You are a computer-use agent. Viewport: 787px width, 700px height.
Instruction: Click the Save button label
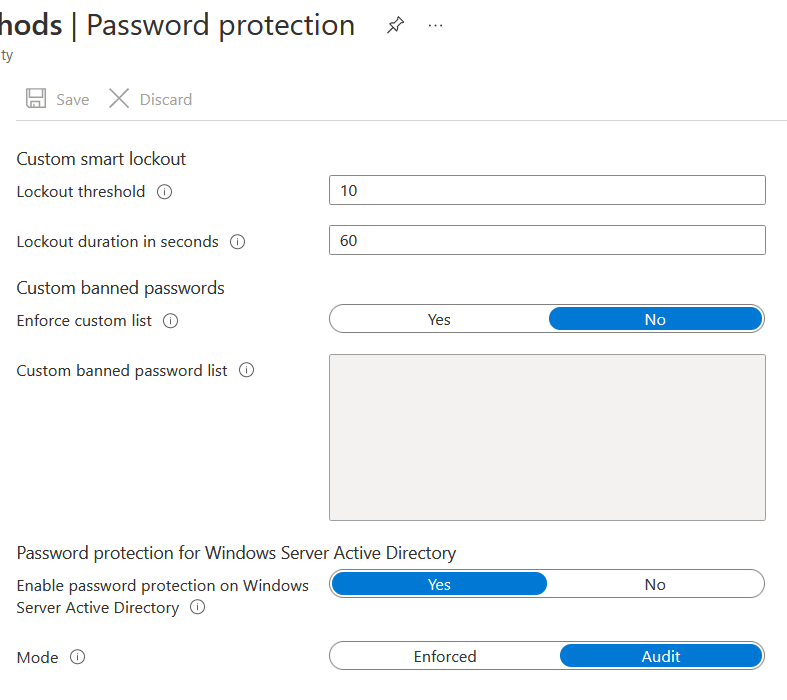73,99
